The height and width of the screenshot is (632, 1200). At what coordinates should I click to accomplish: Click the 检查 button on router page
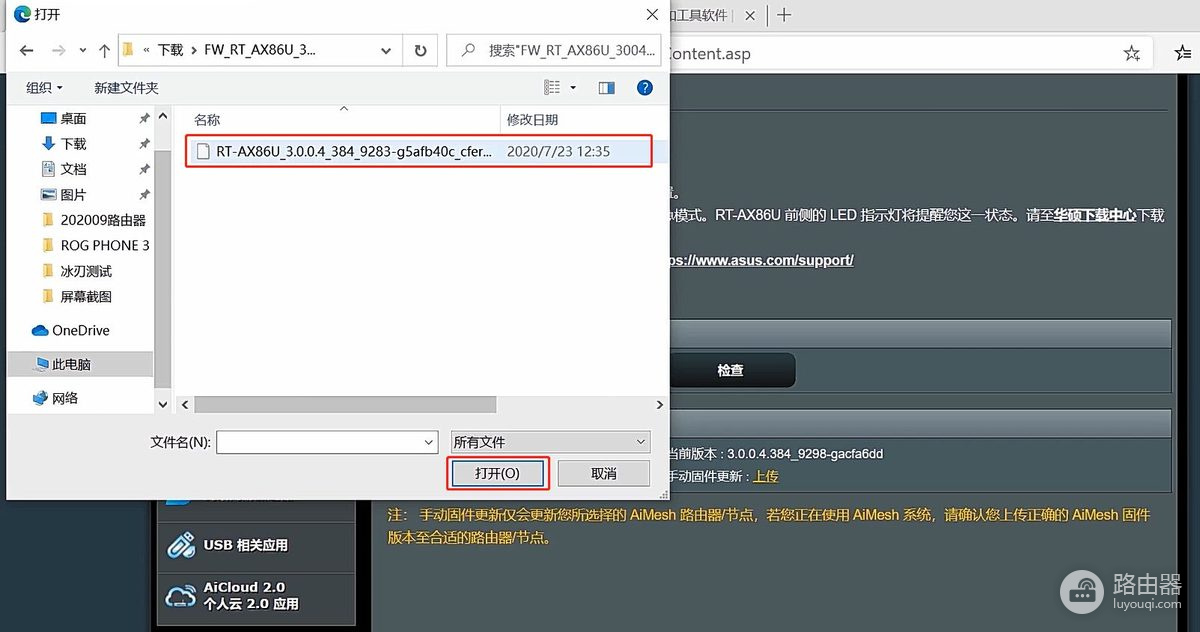[730, 370]
